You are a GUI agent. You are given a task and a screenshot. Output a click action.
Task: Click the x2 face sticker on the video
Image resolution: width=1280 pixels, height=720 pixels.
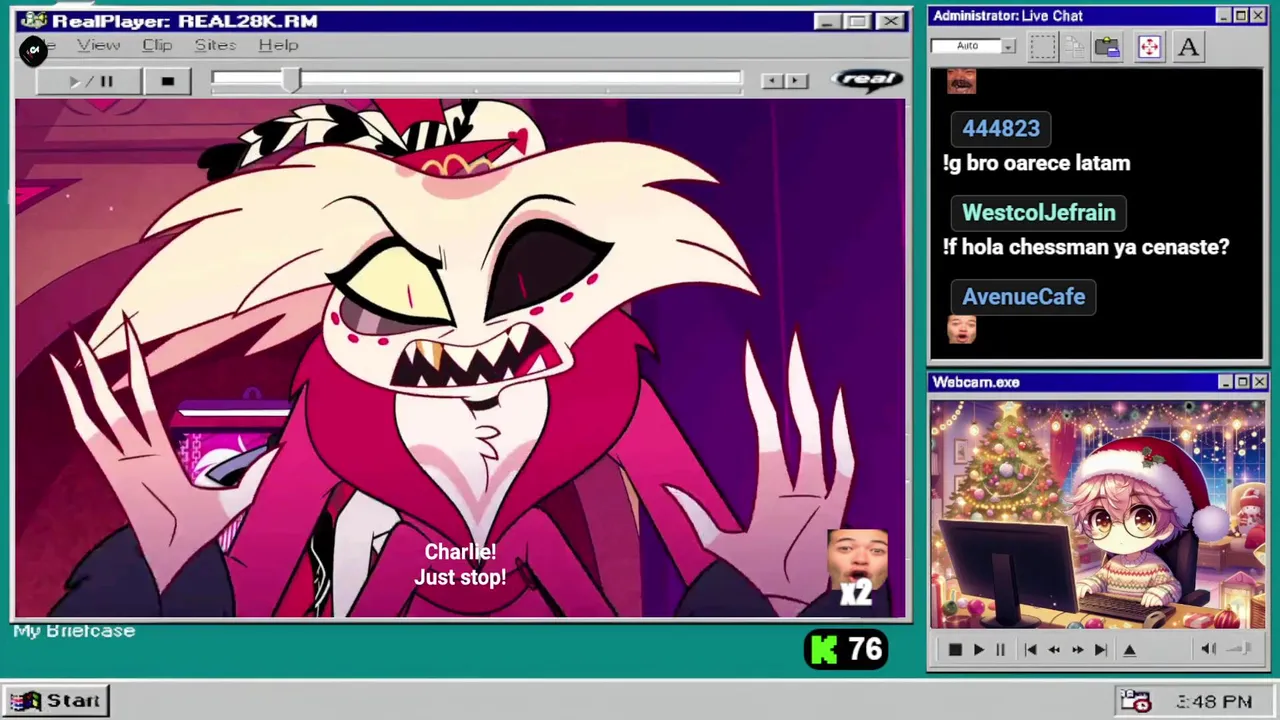point(858,569)
